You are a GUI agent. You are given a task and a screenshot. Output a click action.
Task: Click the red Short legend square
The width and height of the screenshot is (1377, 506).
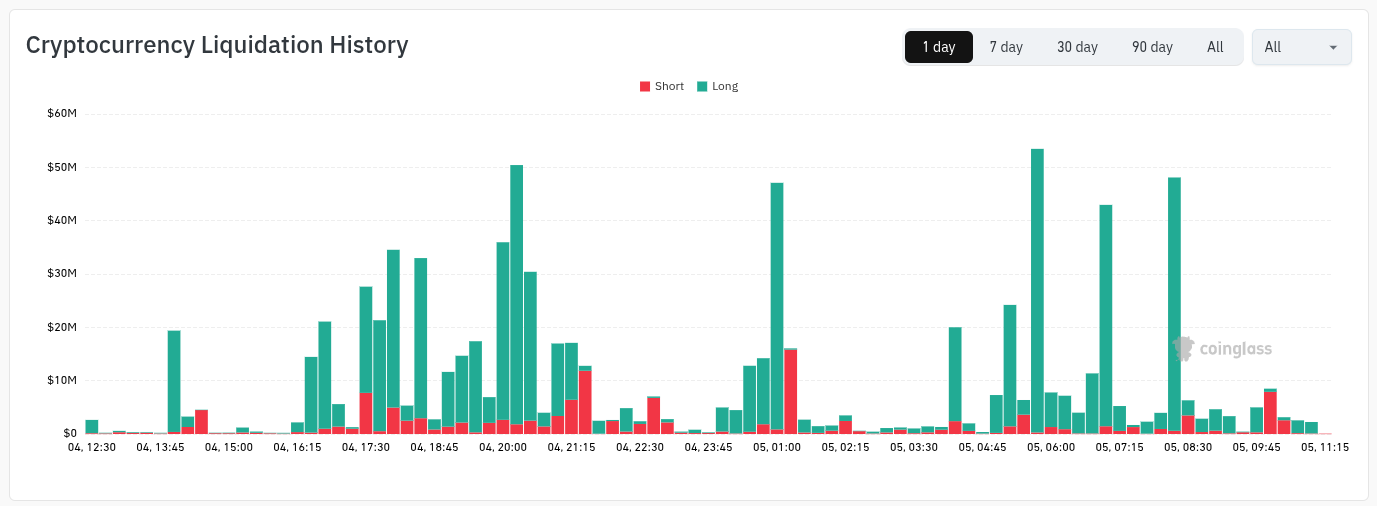[645, 87]
